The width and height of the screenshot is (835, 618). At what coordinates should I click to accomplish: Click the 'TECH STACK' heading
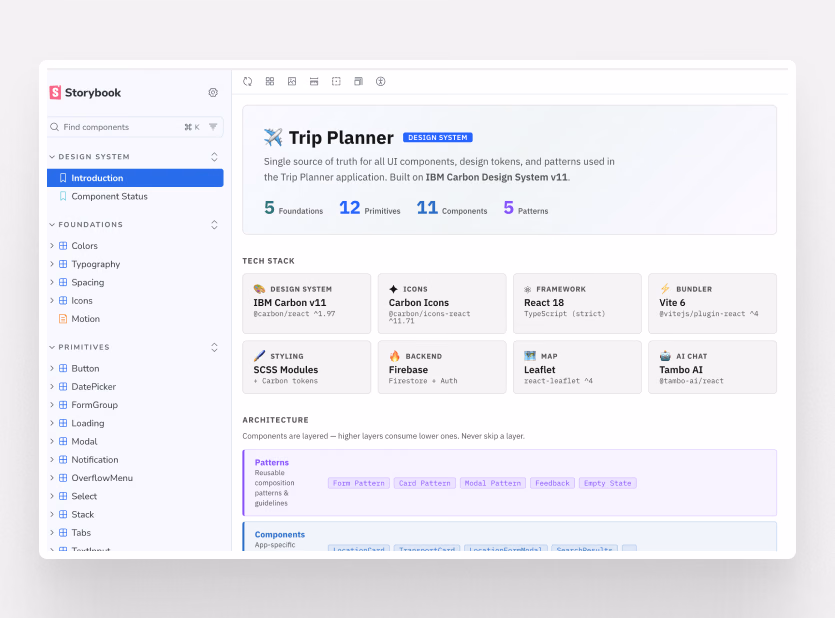point(268,261)
